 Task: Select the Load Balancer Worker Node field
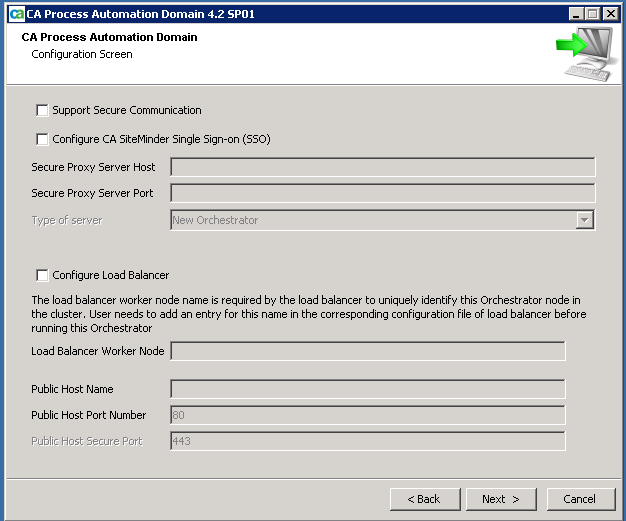coord(367,351)
